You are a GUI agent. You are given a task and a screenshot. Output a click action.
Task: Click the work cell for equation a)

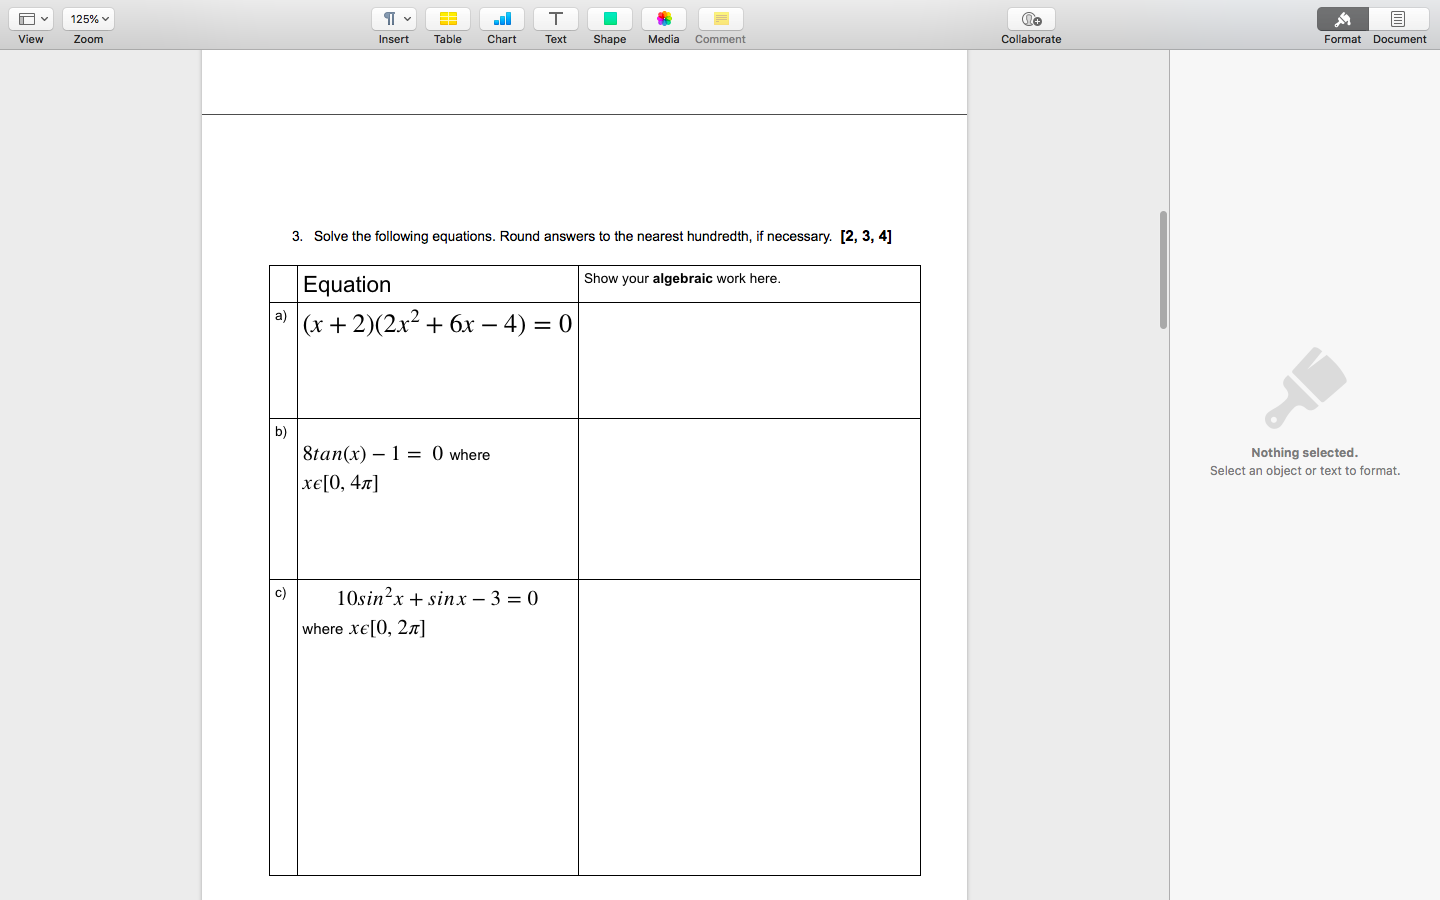tap(749, 360)
